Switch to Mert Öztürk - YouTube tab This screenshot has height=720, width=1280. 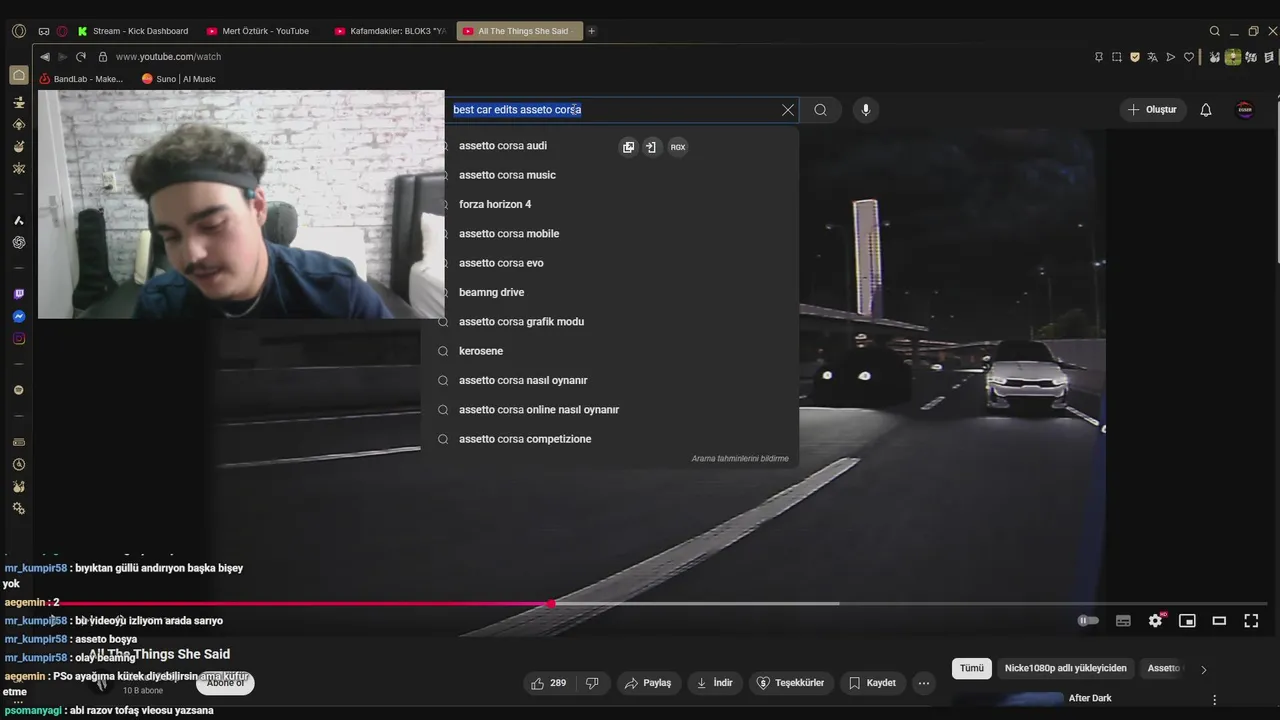tap(263, 31)
